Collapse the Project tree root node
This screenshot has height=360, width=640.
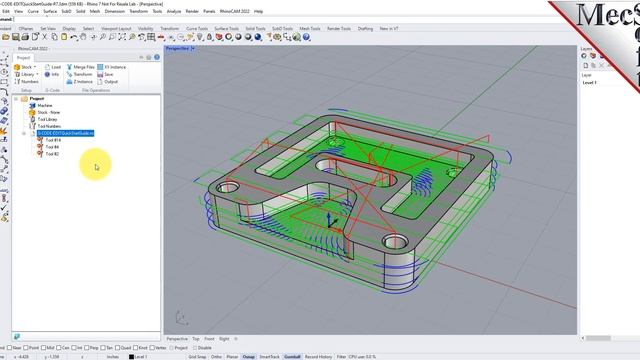[x=16, y=99]
